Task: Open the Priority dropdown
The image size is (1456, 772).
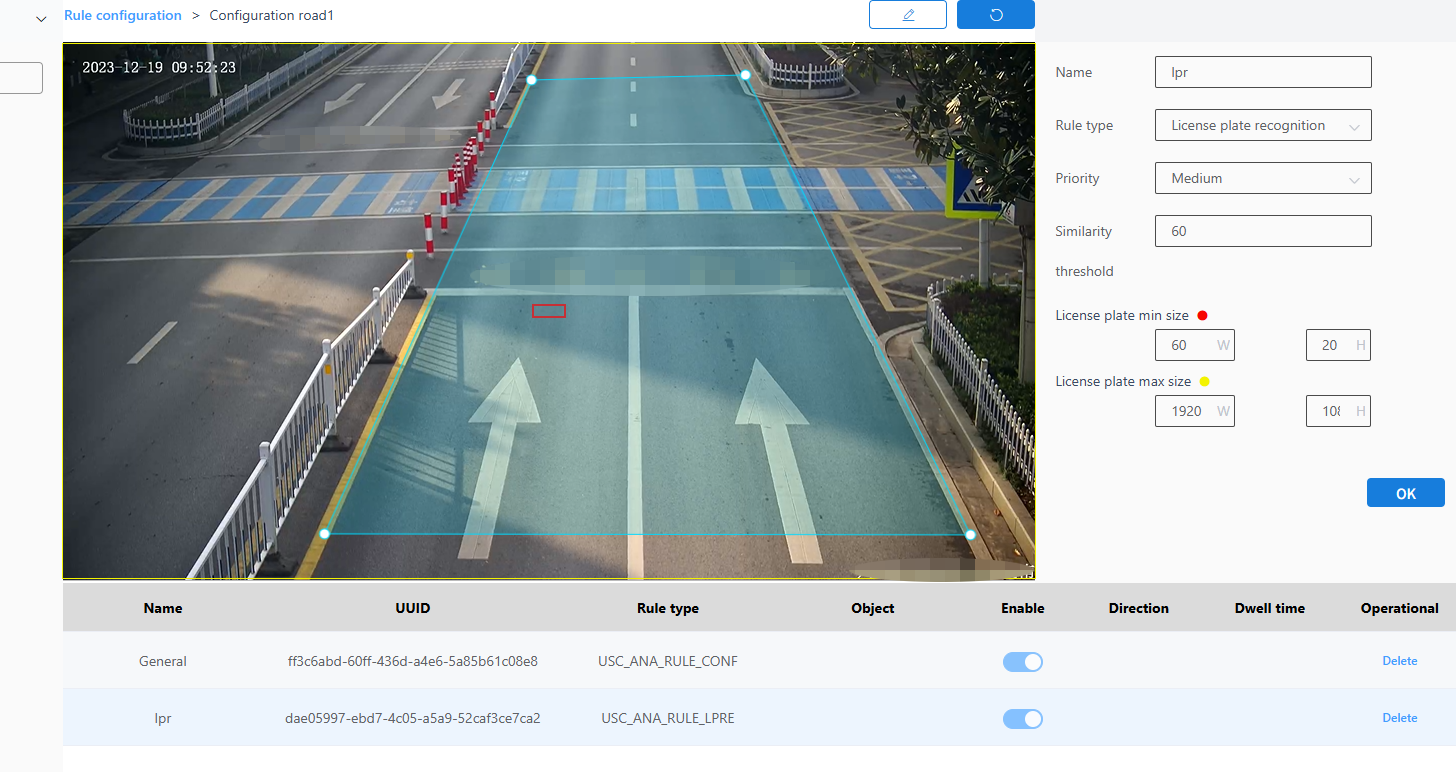Action: 1262,178
